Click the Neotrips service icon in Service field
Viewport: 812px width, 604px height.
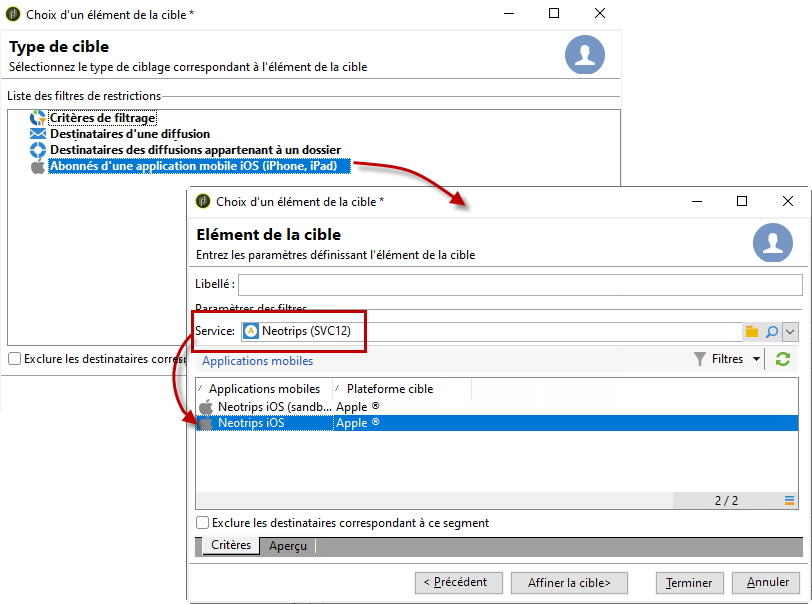click(x=251, y=332)
